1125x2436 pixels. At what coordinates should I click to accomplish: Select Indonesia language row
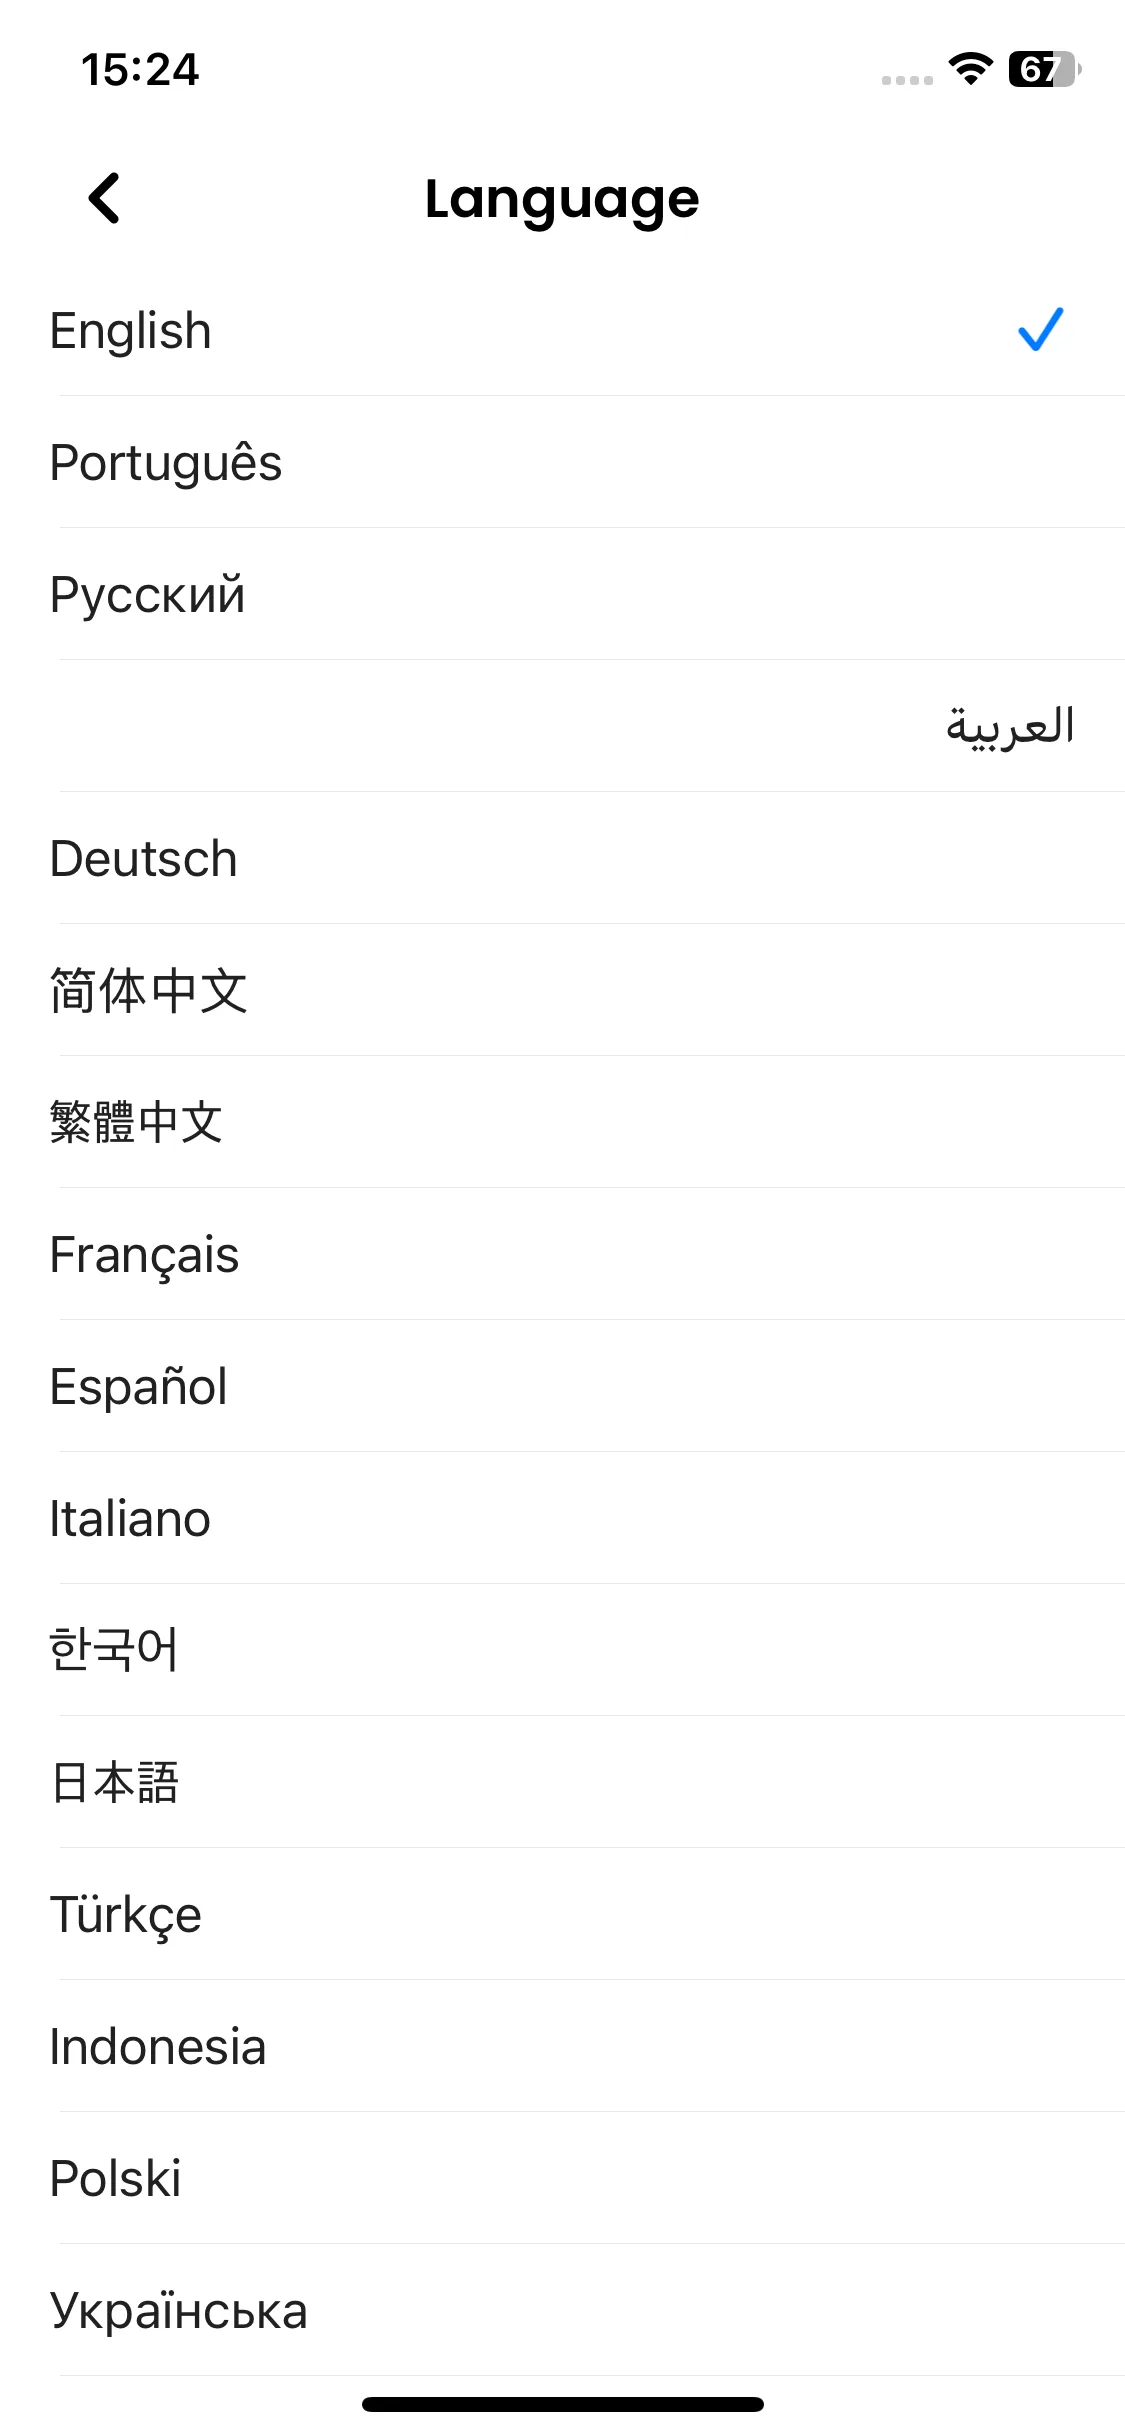click(x=562, y=2046)
